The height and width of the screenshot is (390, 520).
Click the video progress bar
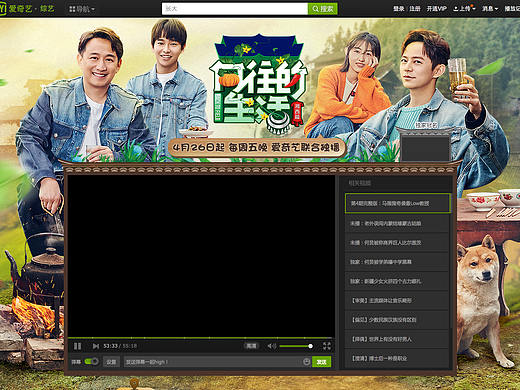201,338
